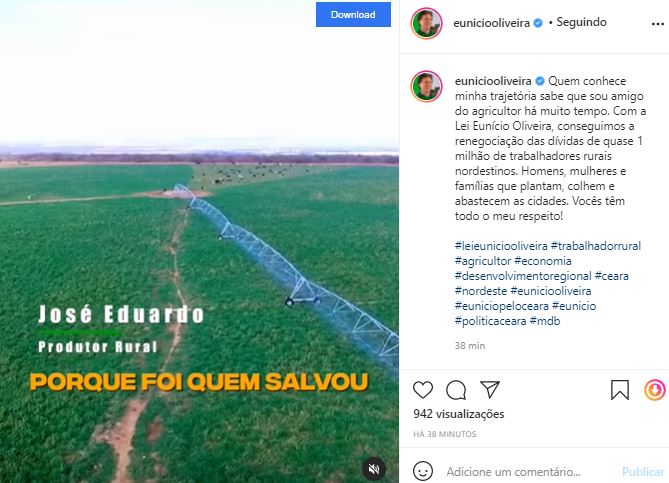Play the video of the irrigated field
Viewport: 669px width, 483px height.
(199, 242)
